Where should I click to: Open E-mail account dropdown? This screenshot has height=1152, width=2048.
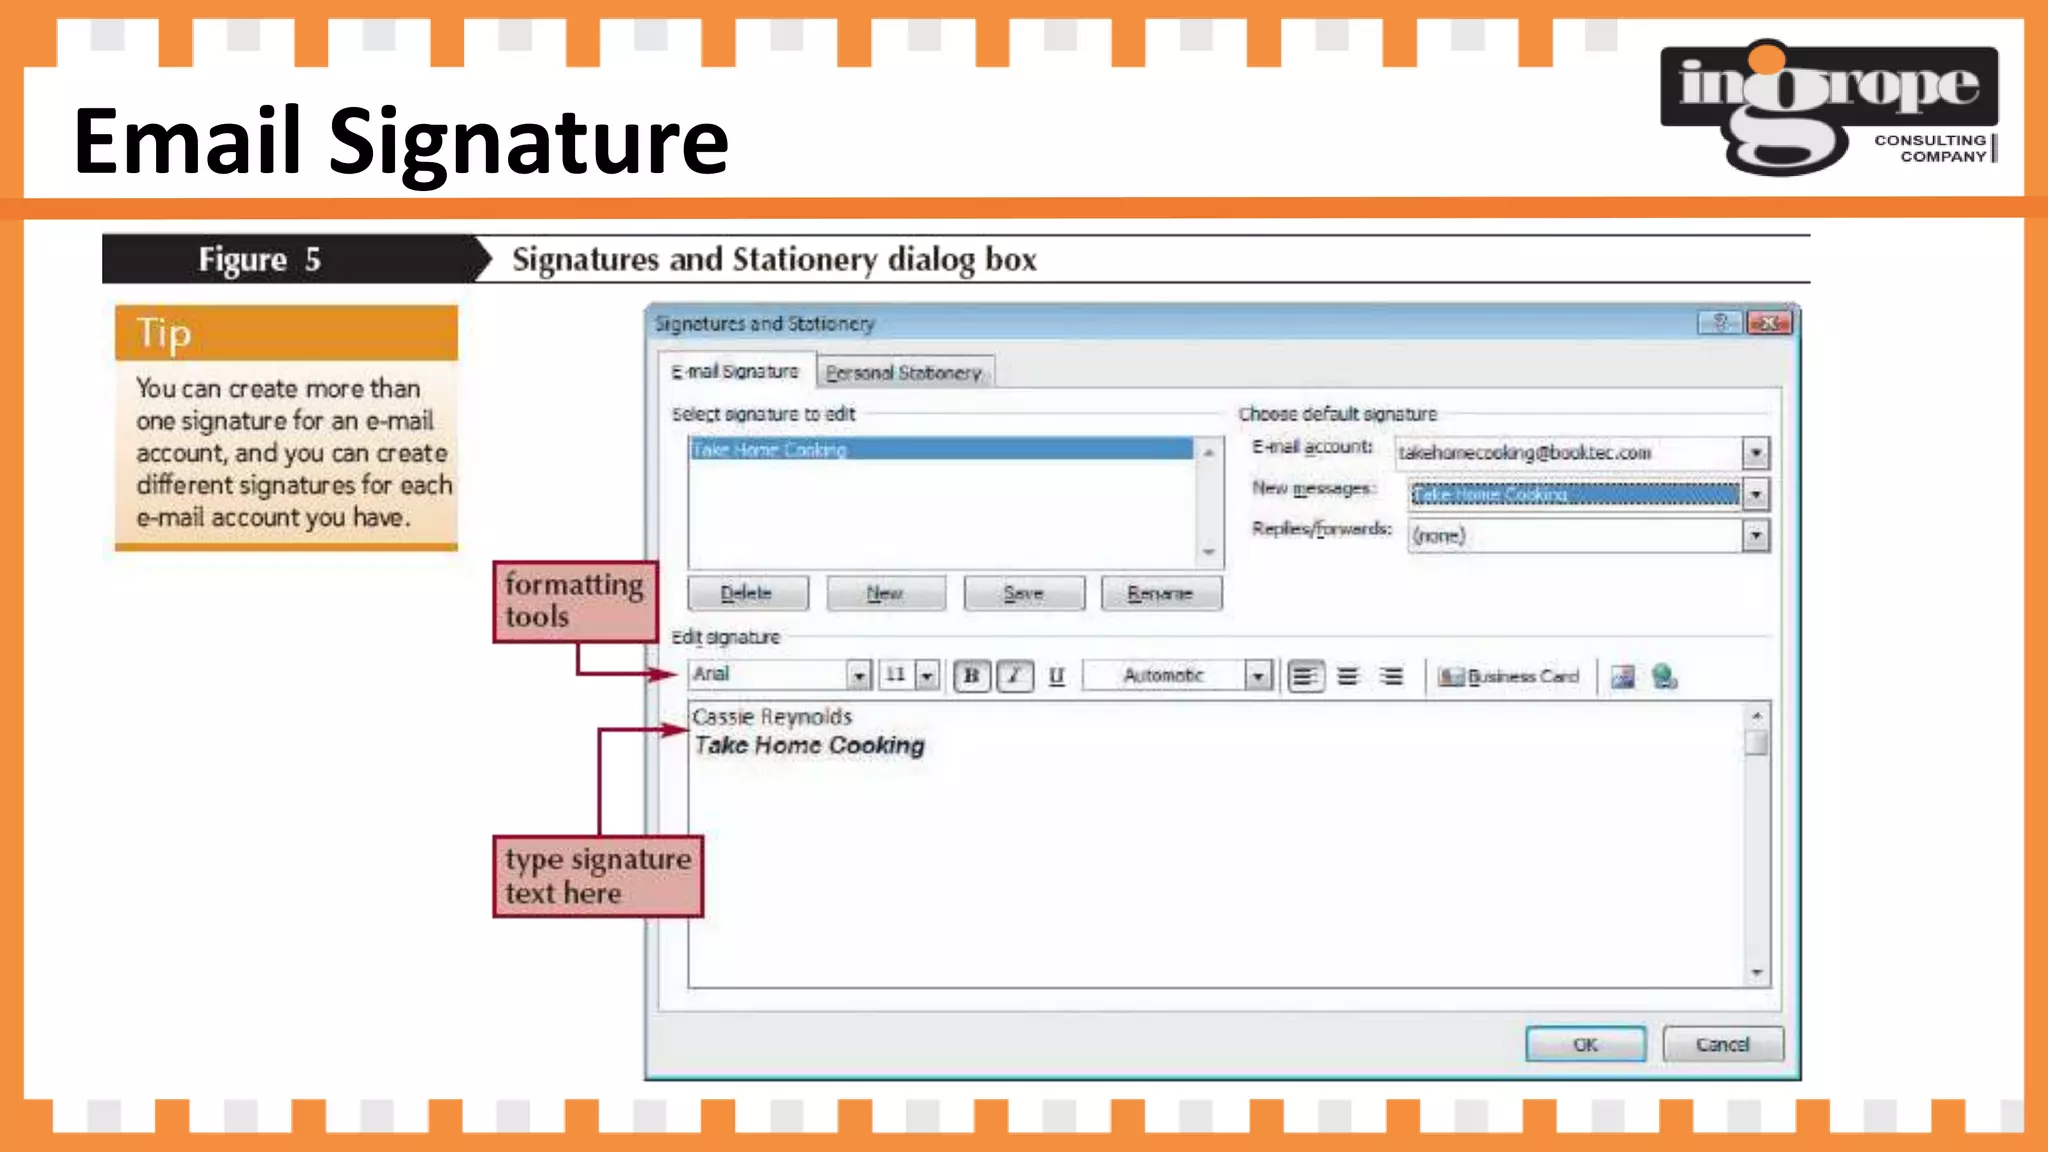tap(1755, 453)
